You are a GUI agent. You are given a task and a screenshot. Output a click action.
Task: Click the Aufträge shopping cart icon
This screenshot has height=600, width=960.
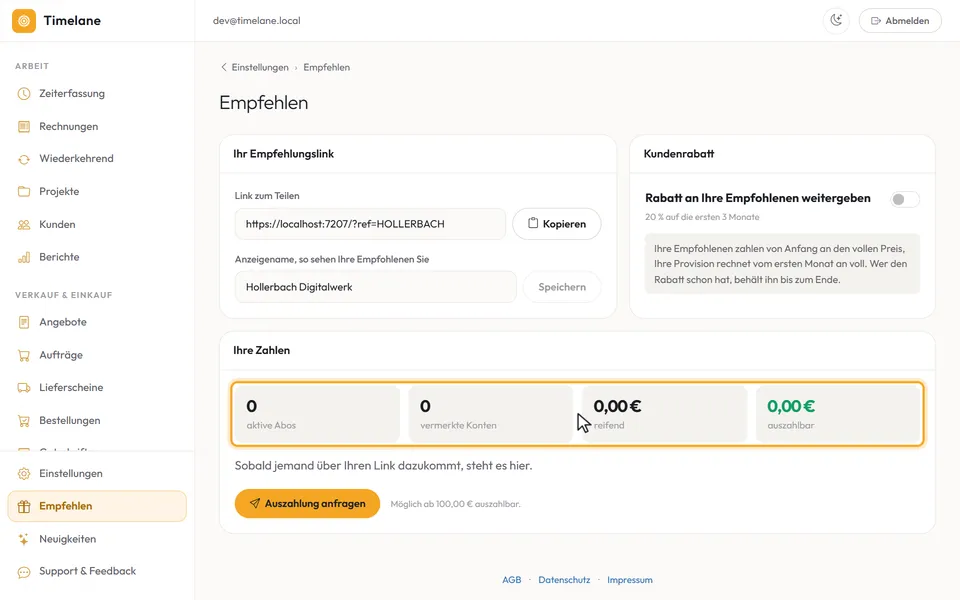pos(24,355)
